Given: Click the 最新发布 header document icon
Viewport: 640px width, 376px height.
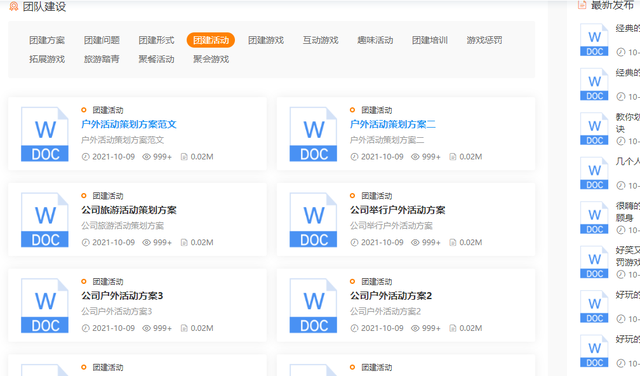Looking at the screenshot, I should (x=582, y=5).
